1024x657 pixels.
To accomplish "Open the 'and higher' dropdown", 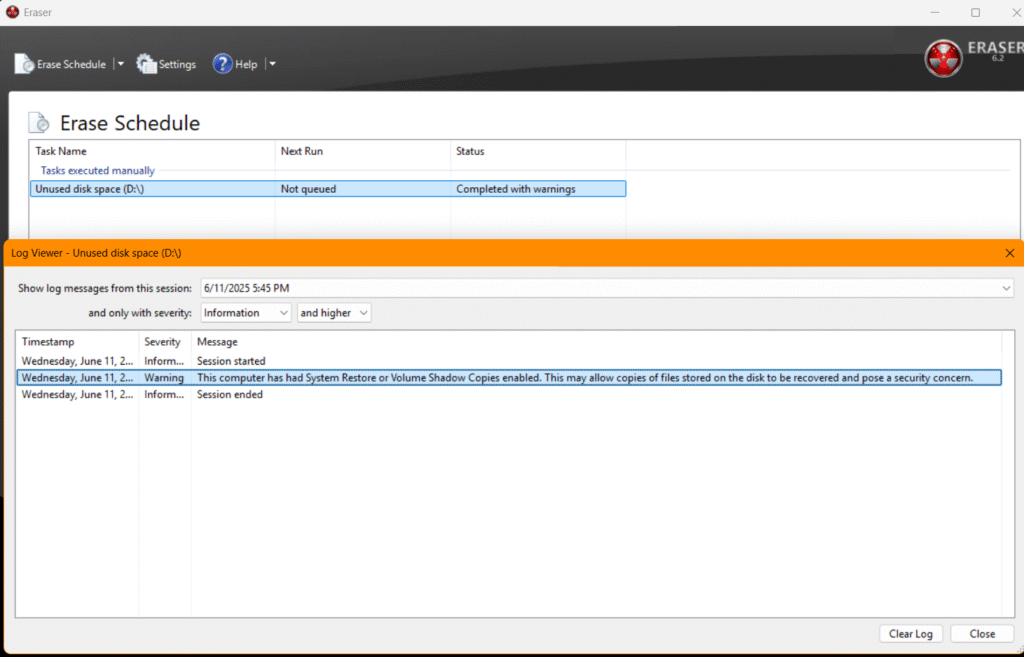I will (334, 313).
